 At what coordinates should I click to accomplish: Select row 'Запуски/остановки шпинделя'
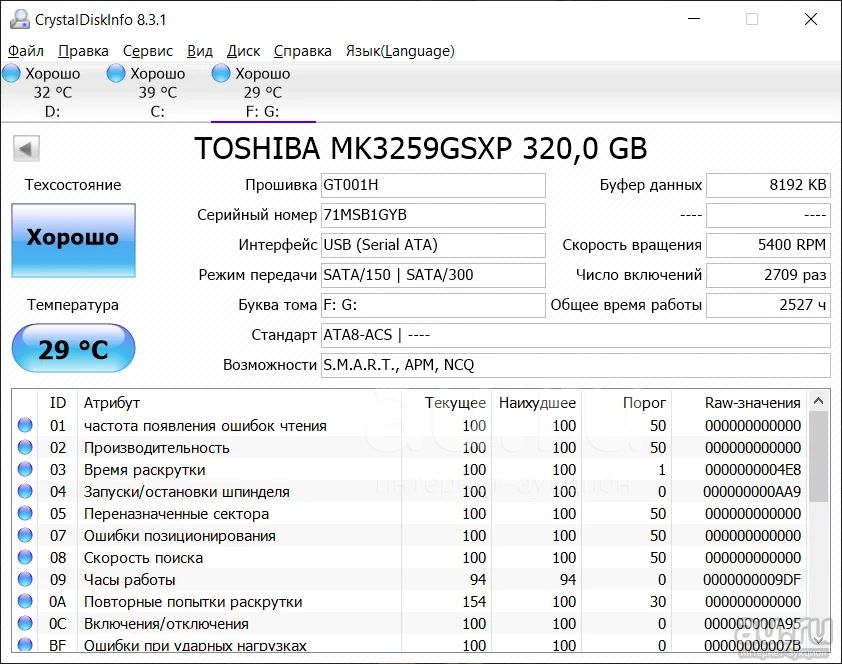coord(410,492)
